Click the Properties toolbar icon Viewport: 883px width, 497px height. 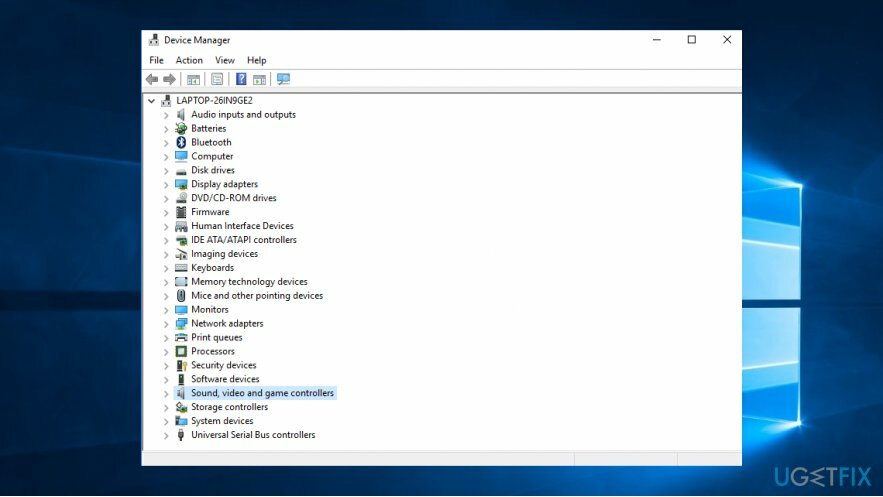point(217,79)
